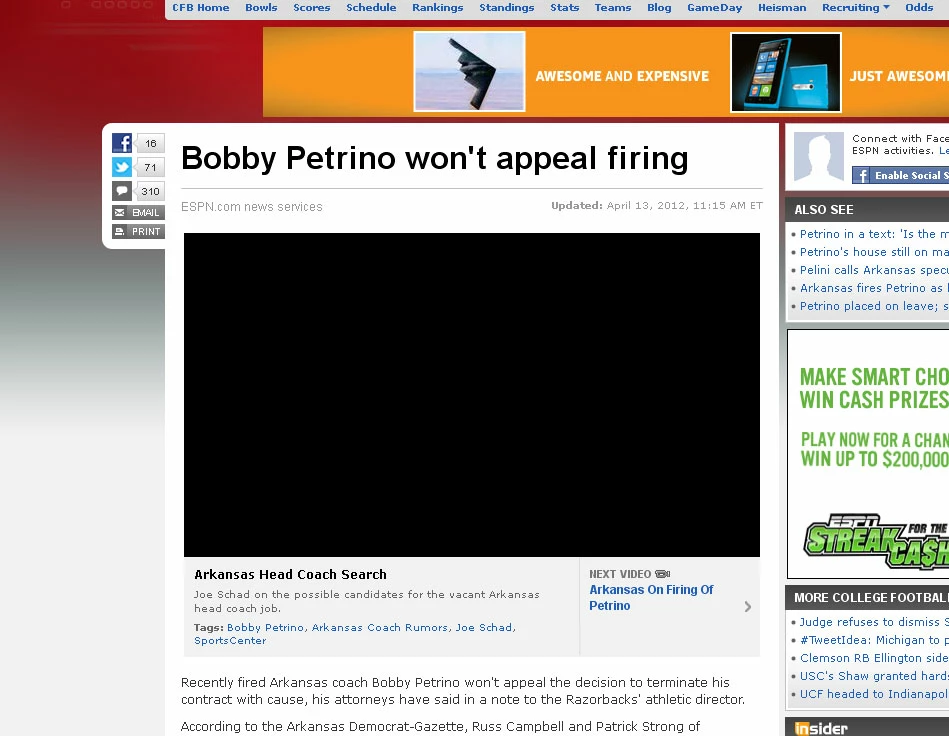949x736 pixels.
Task: Click the PRINT article button
Action: pyautogui.click(x=138, y=231)
